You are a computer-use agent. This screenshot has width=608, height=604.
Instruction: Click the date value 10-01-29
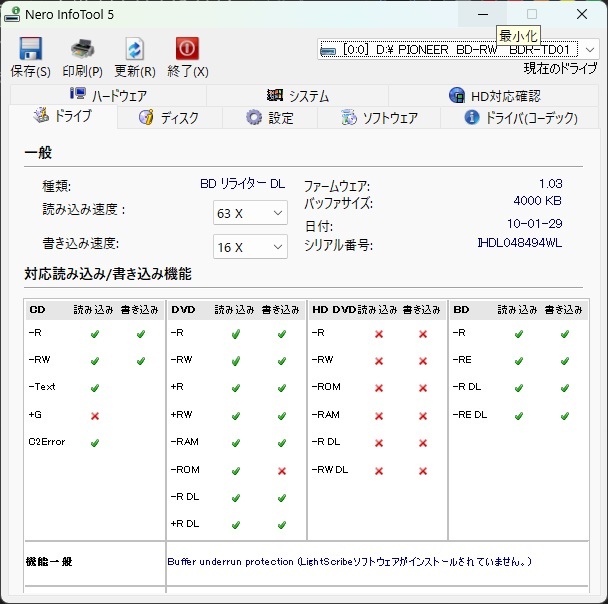535,223
